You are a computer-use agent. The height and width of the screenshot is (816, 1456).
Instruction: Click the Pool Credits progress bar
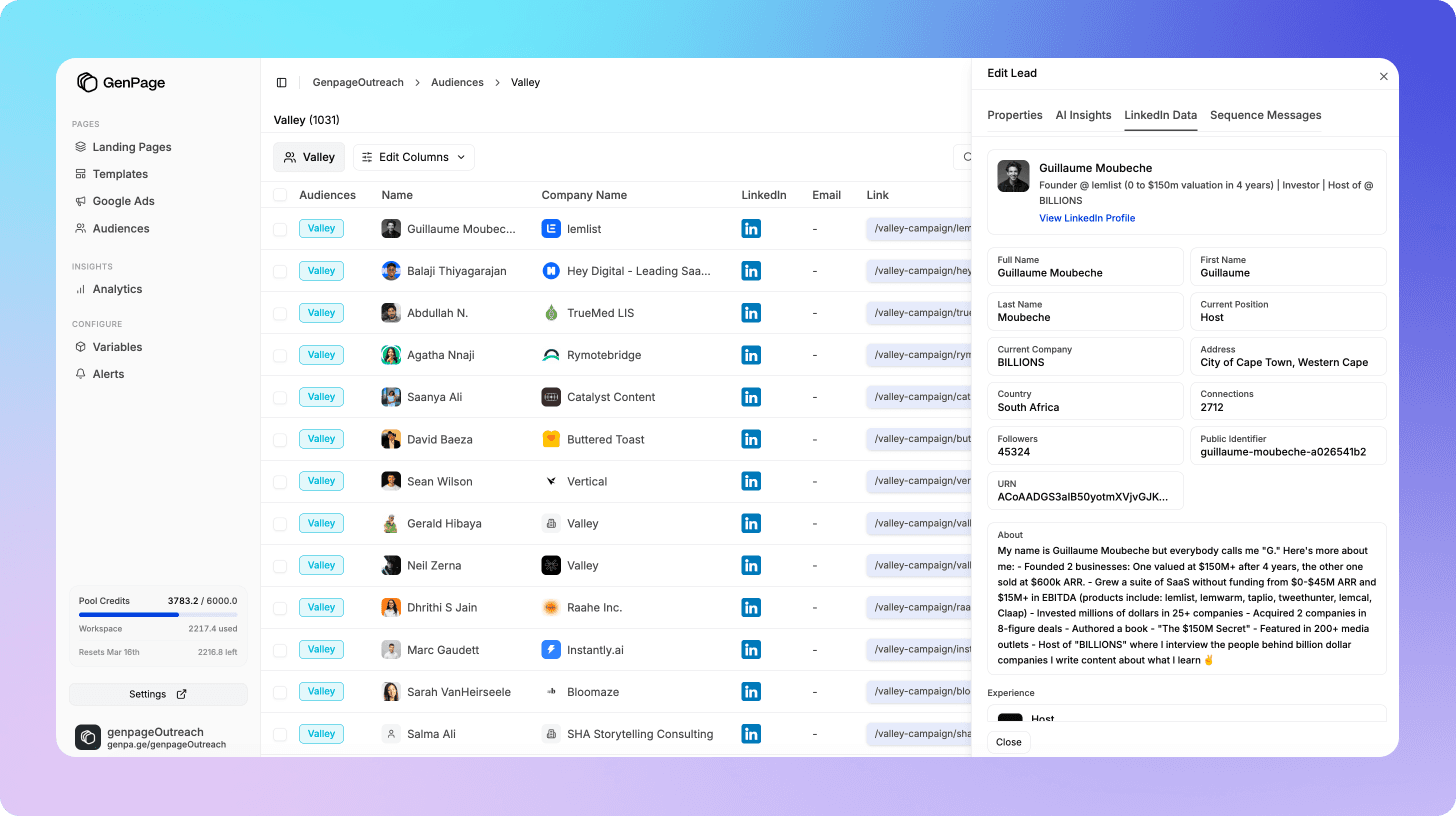click(158, 615)
